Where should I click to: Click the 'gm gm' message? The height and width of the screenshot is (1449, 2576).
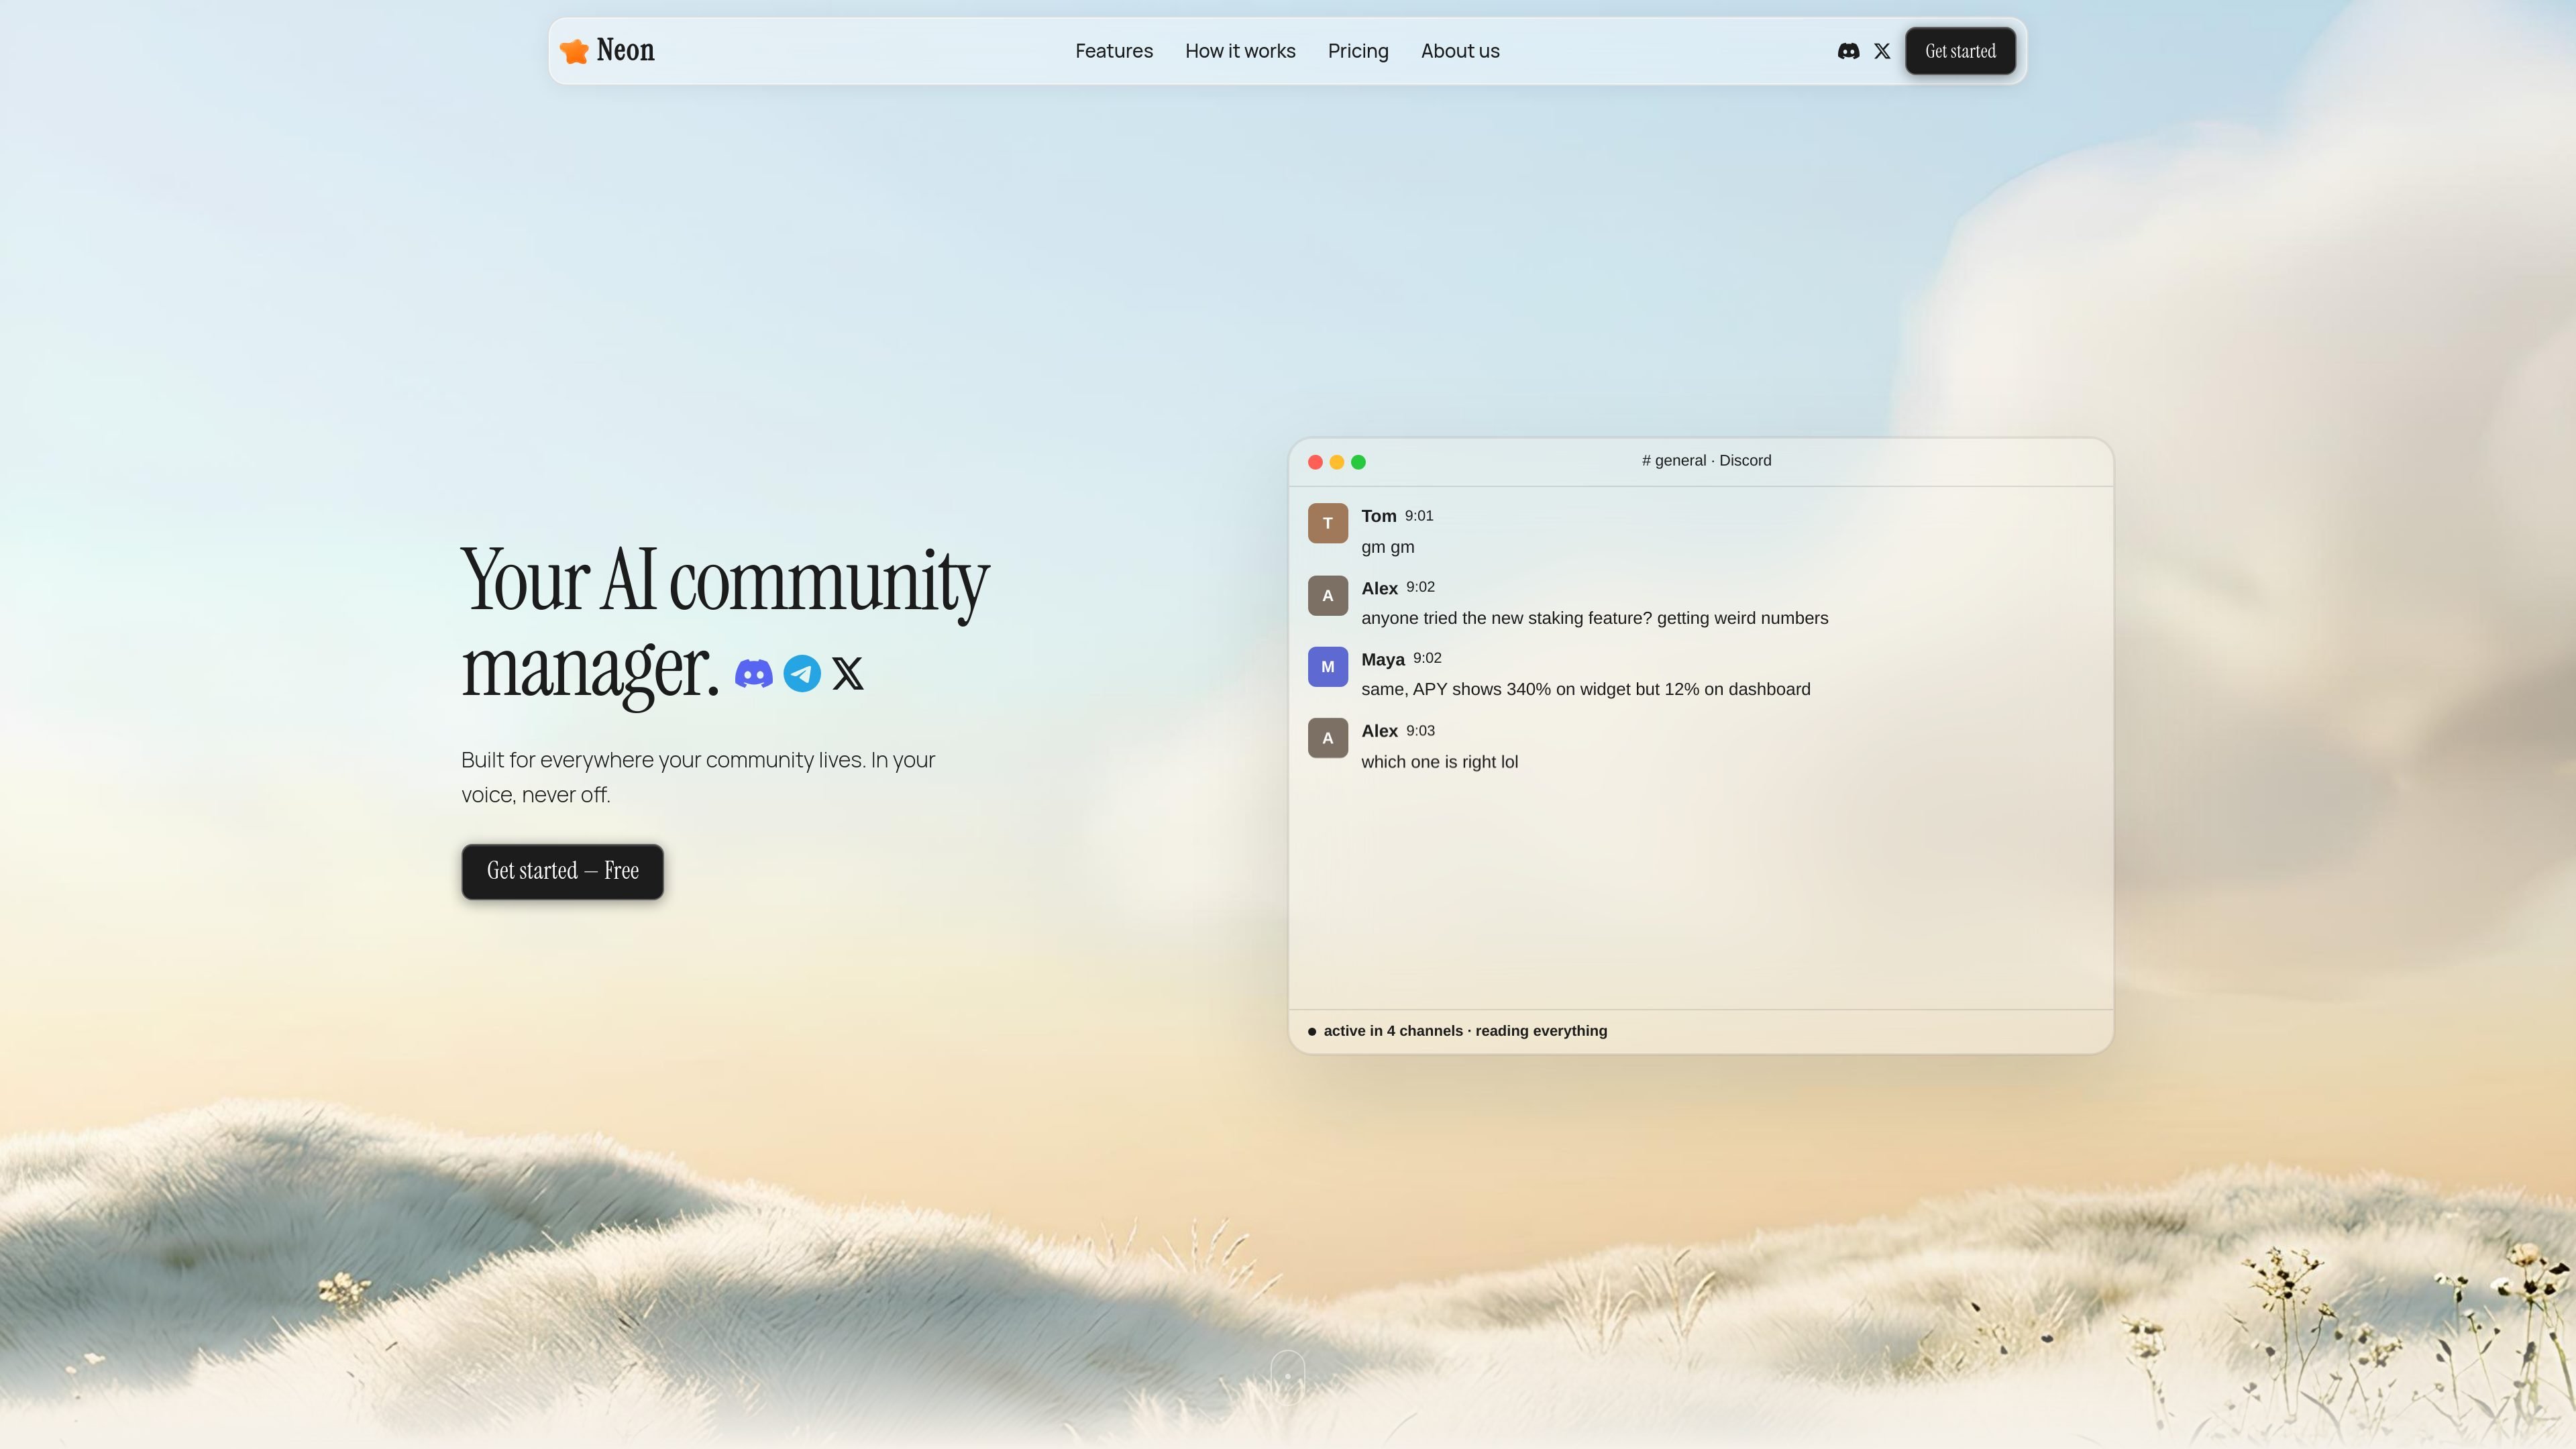1387,548
